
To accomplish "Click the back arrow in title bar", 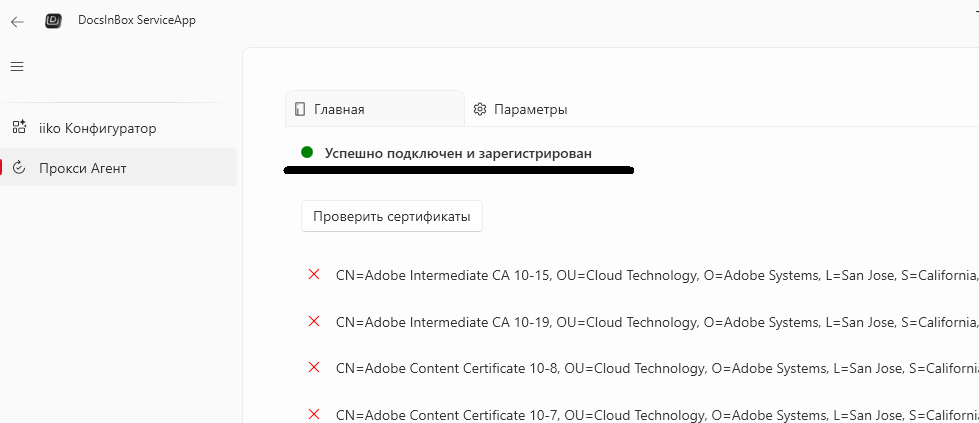I will (x=17, y=21).
